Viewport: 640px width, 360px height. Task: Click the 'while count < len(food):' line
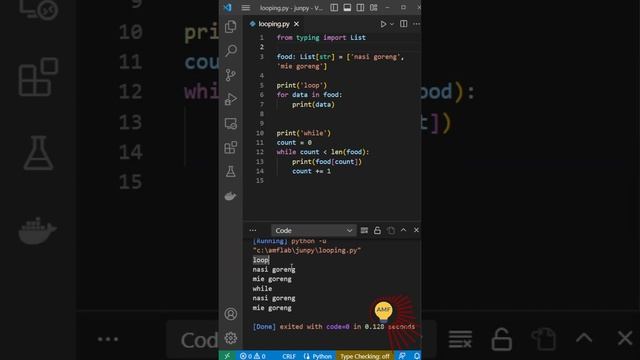click(x=322, y=152)
